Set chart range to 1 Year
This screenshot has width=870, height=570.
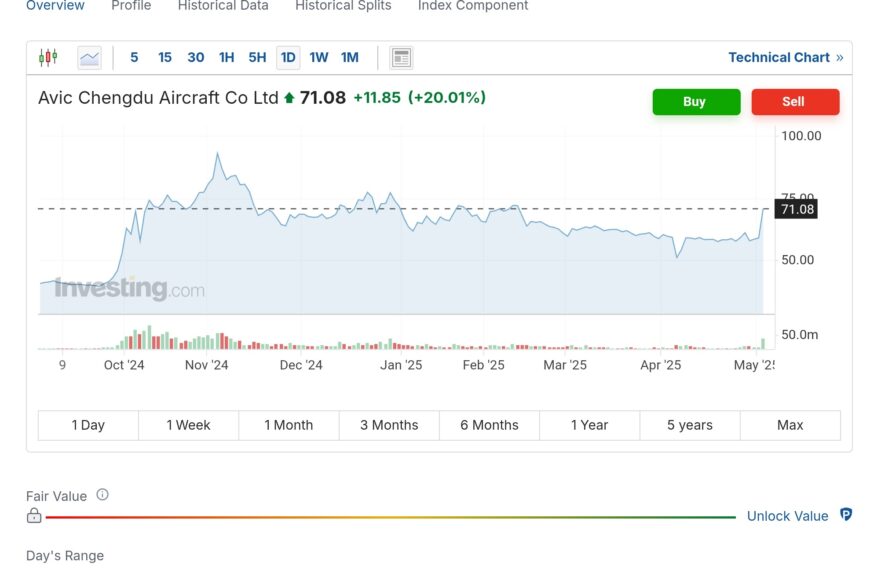pos(590,425)
